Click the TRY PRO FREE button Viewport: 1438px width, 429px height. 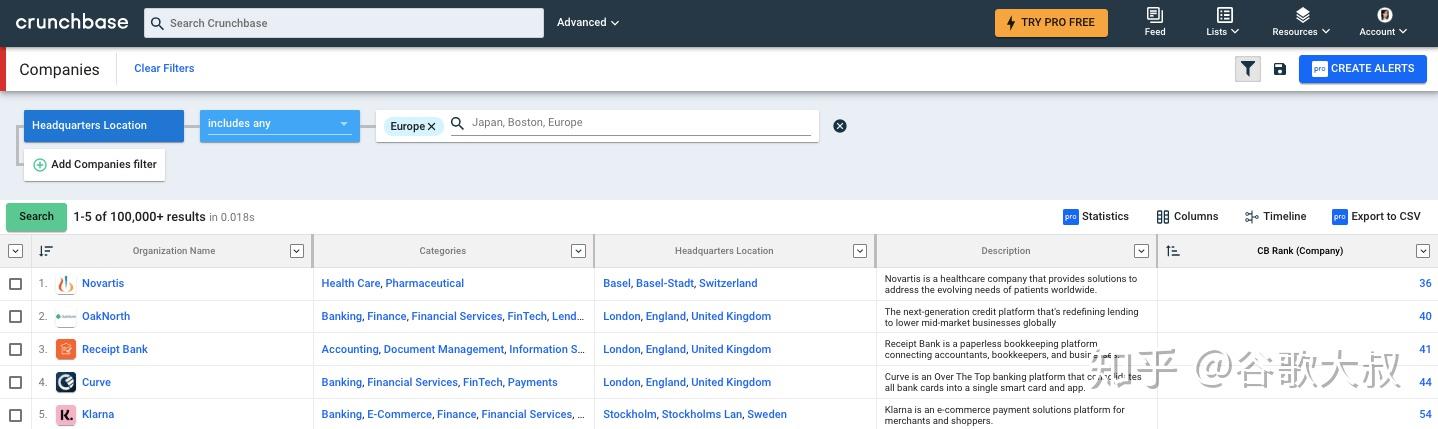tap(1051, 22)
